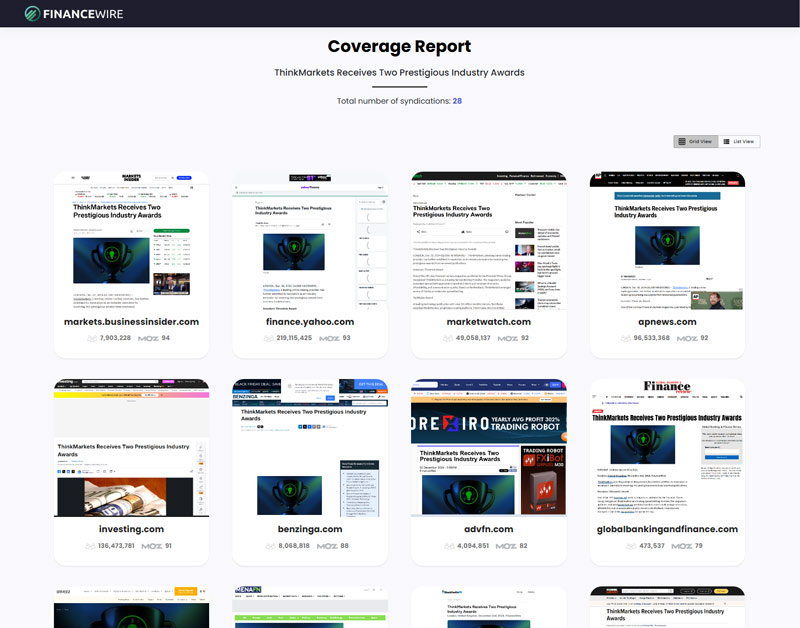The width and height of the screenshot is (800, 628).
Task: Switch to List View
Action: pos(739,141)
